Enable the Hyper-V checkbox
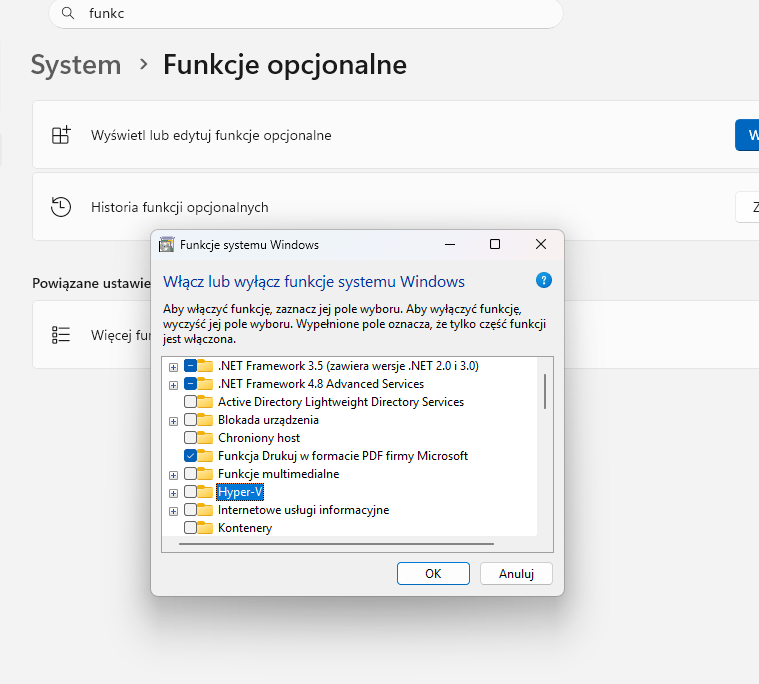 (x=191, y=492)
